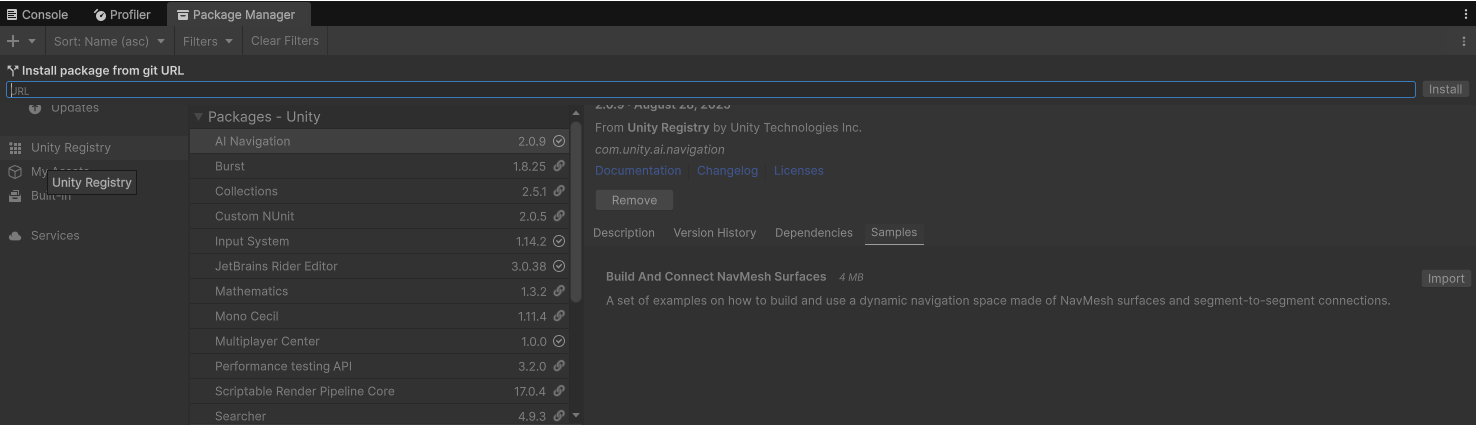Switch to the Version History tab
This screenshot has height=425, width=1476.
point(714,233)
